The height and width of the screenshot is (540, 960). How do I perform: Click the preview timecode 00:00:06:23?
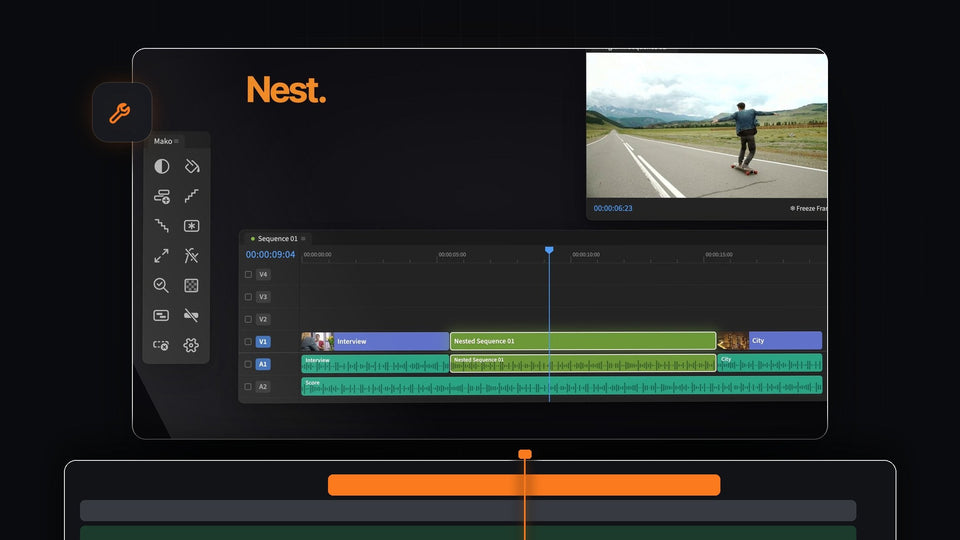click(613, 208)
